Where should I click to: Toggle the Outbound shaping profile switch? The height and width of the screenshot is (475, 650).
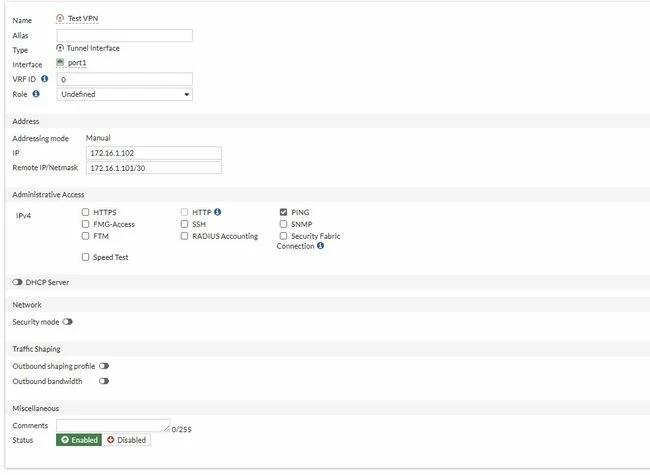(x=104, y=366)
